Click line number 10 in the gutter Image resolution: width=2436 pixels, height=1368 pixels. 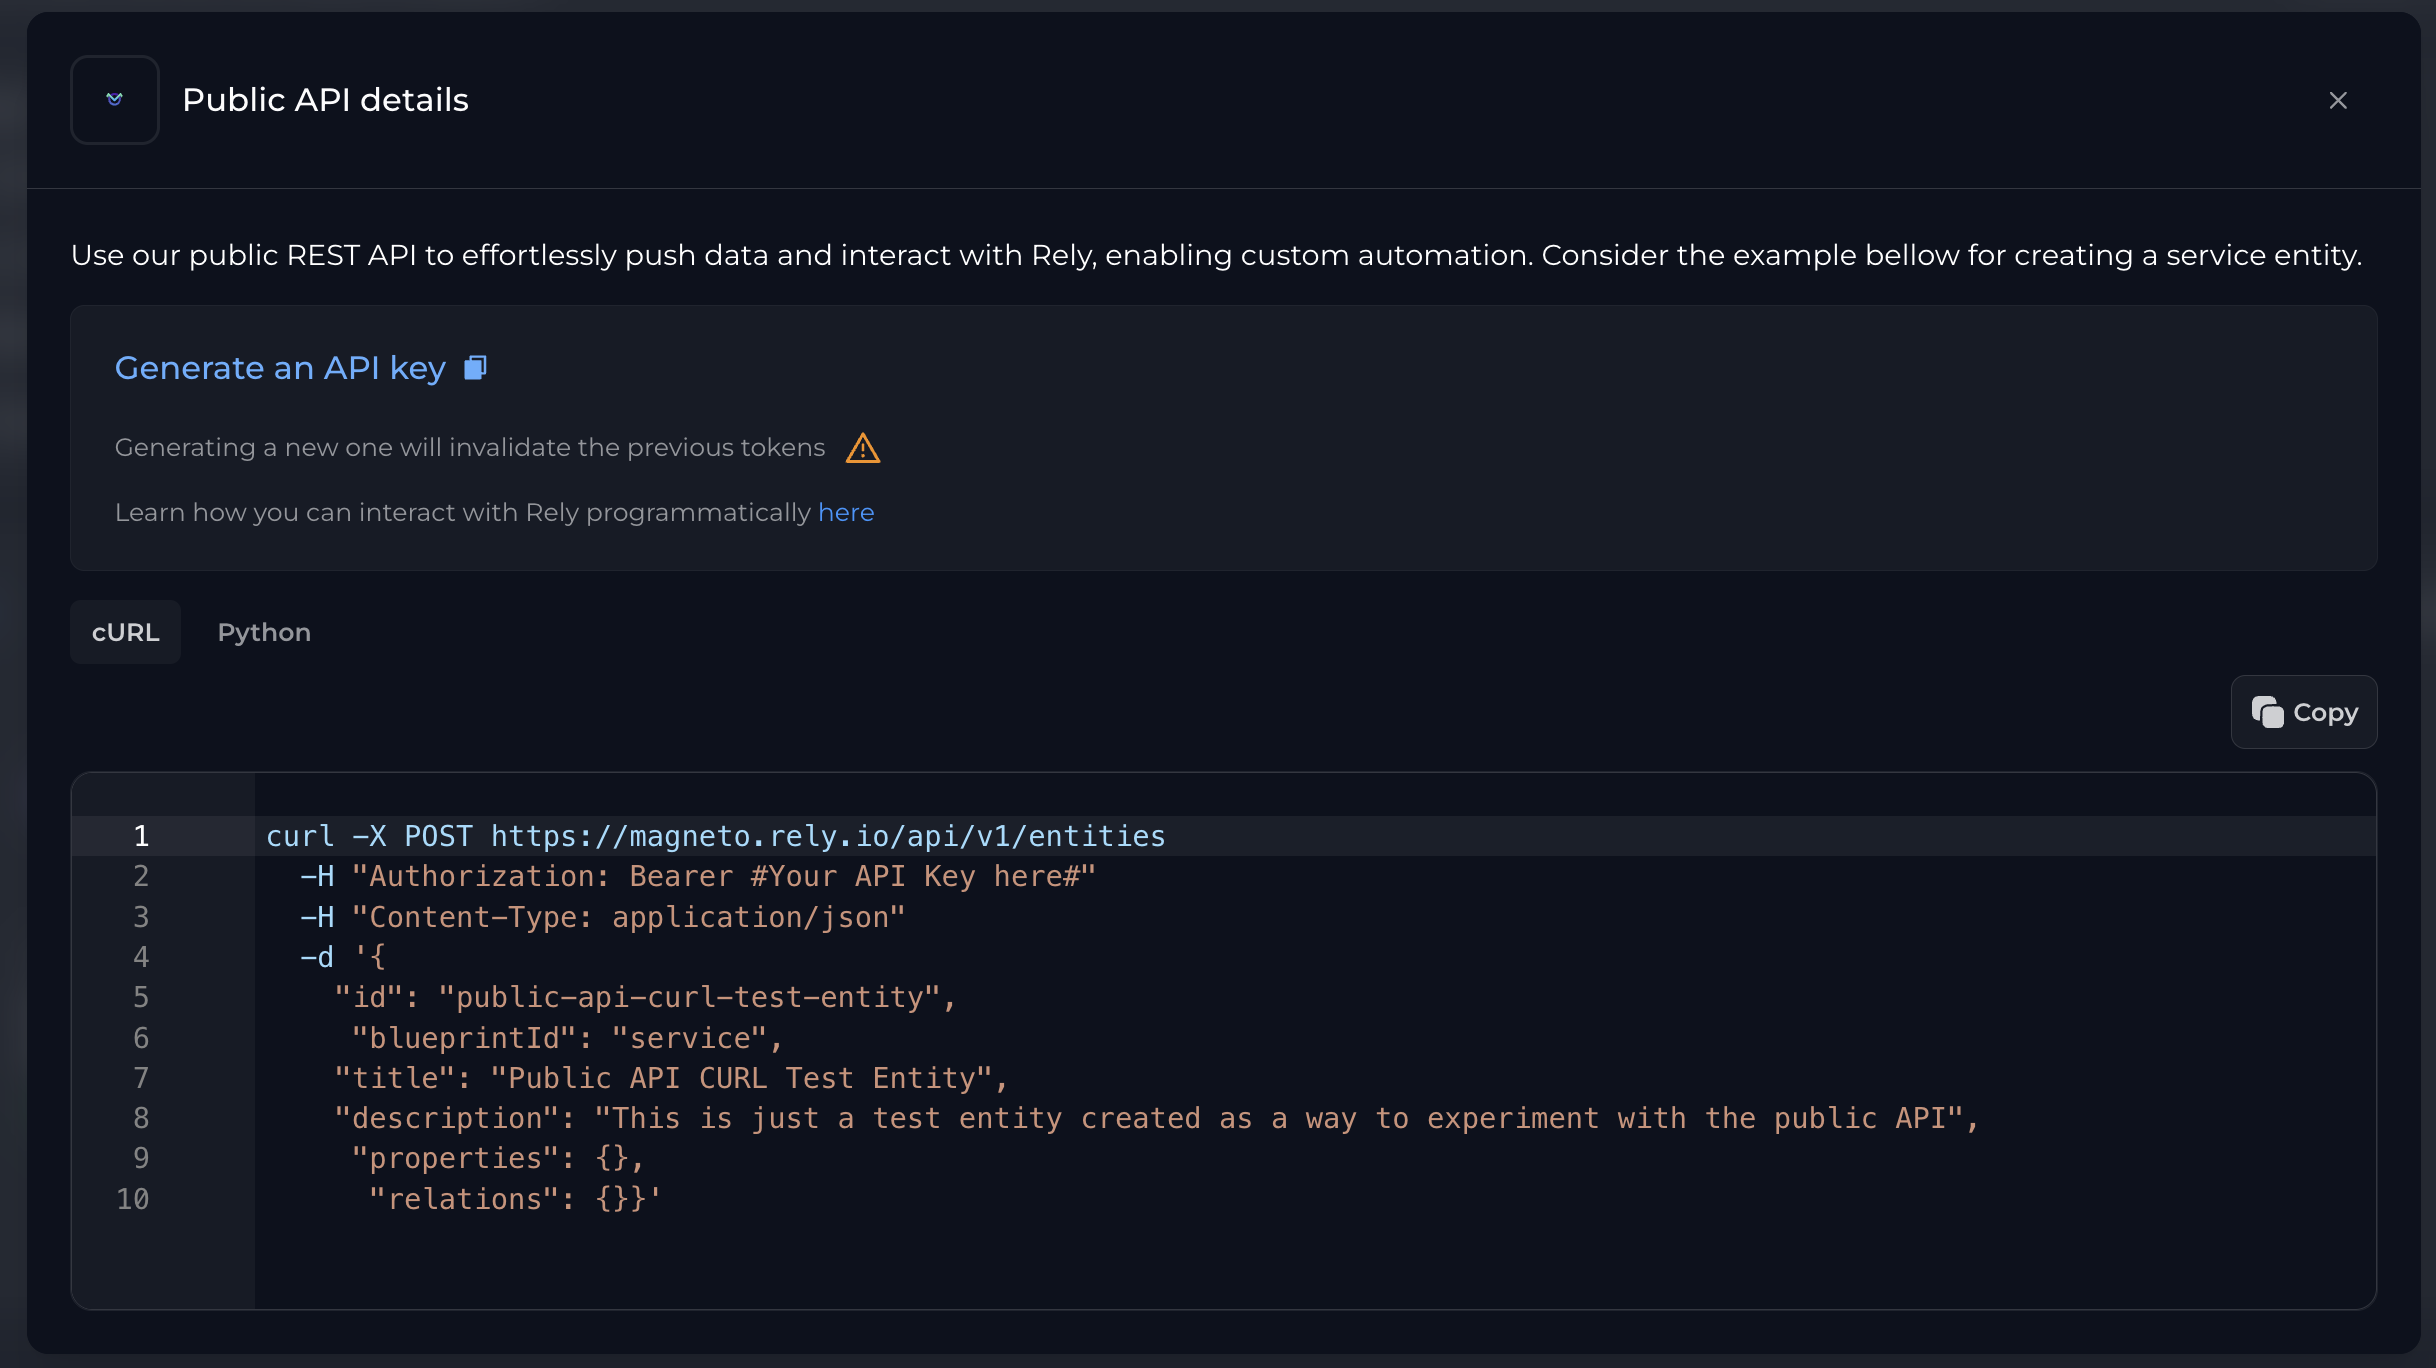(133, 1199)
